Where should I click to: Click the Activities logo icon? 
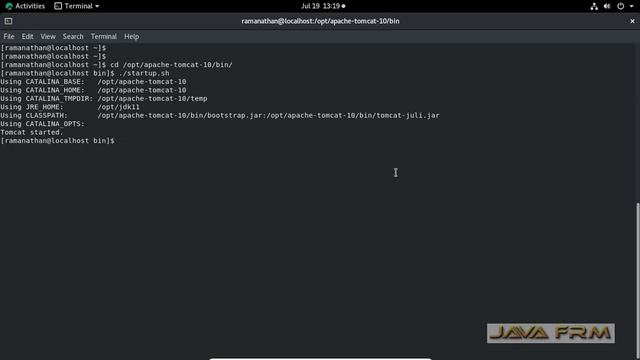click(x=9, y=6)
